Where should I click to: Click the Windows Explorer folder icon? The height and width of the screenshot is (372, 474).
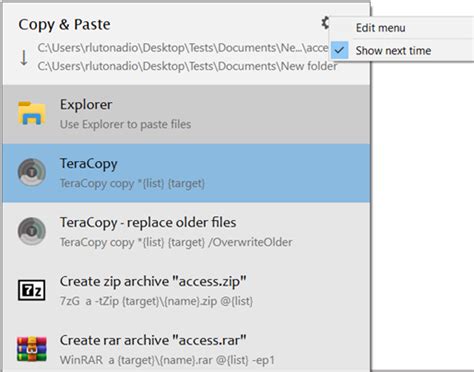pyautogui.click(x=32, y=114)
